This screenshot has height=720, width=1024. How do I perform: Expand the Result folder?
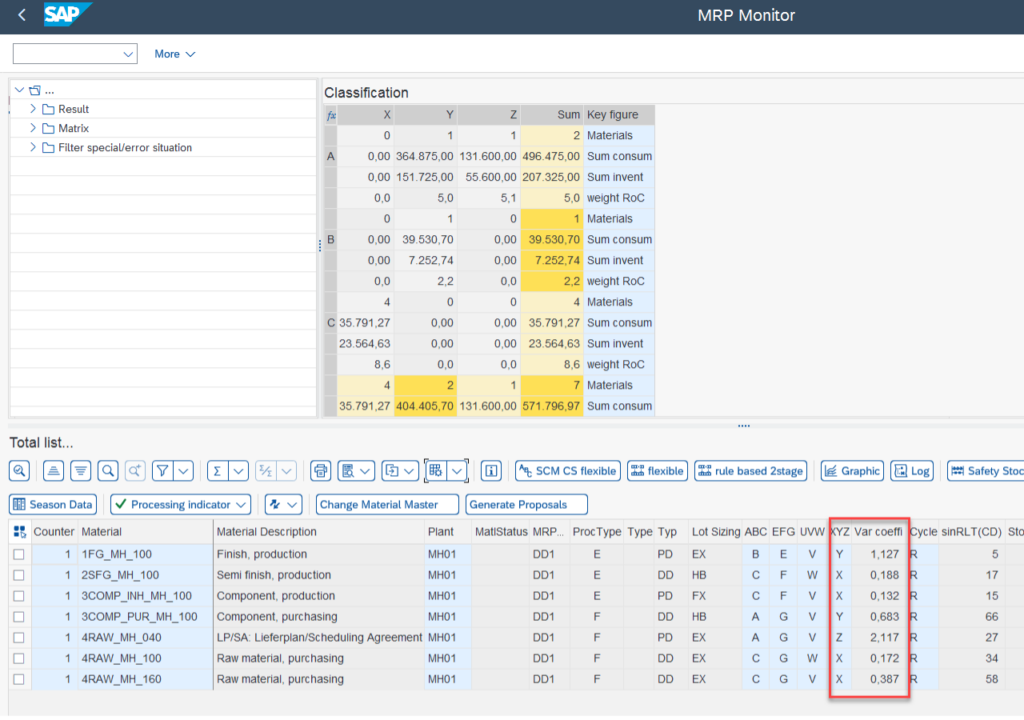33,109
